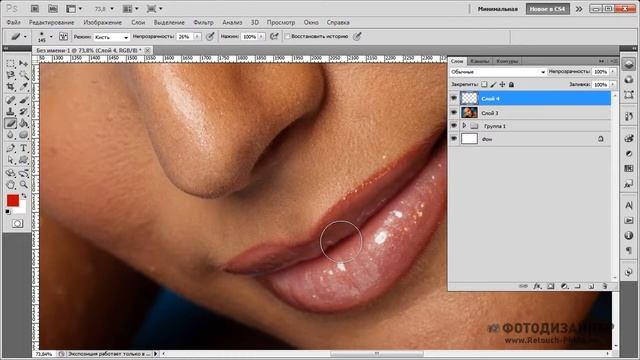Switch to Контуры tab
Image resolution: width=640 pixels, height=360 pixels.
click(507, 61)
